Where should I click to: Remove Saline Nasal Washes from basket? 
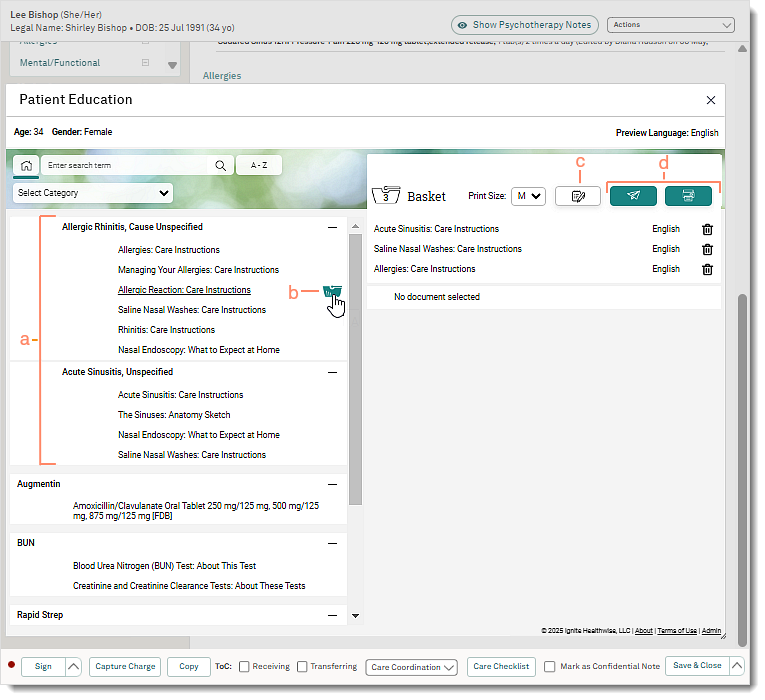pyautogui.click(x=708, y=249)
